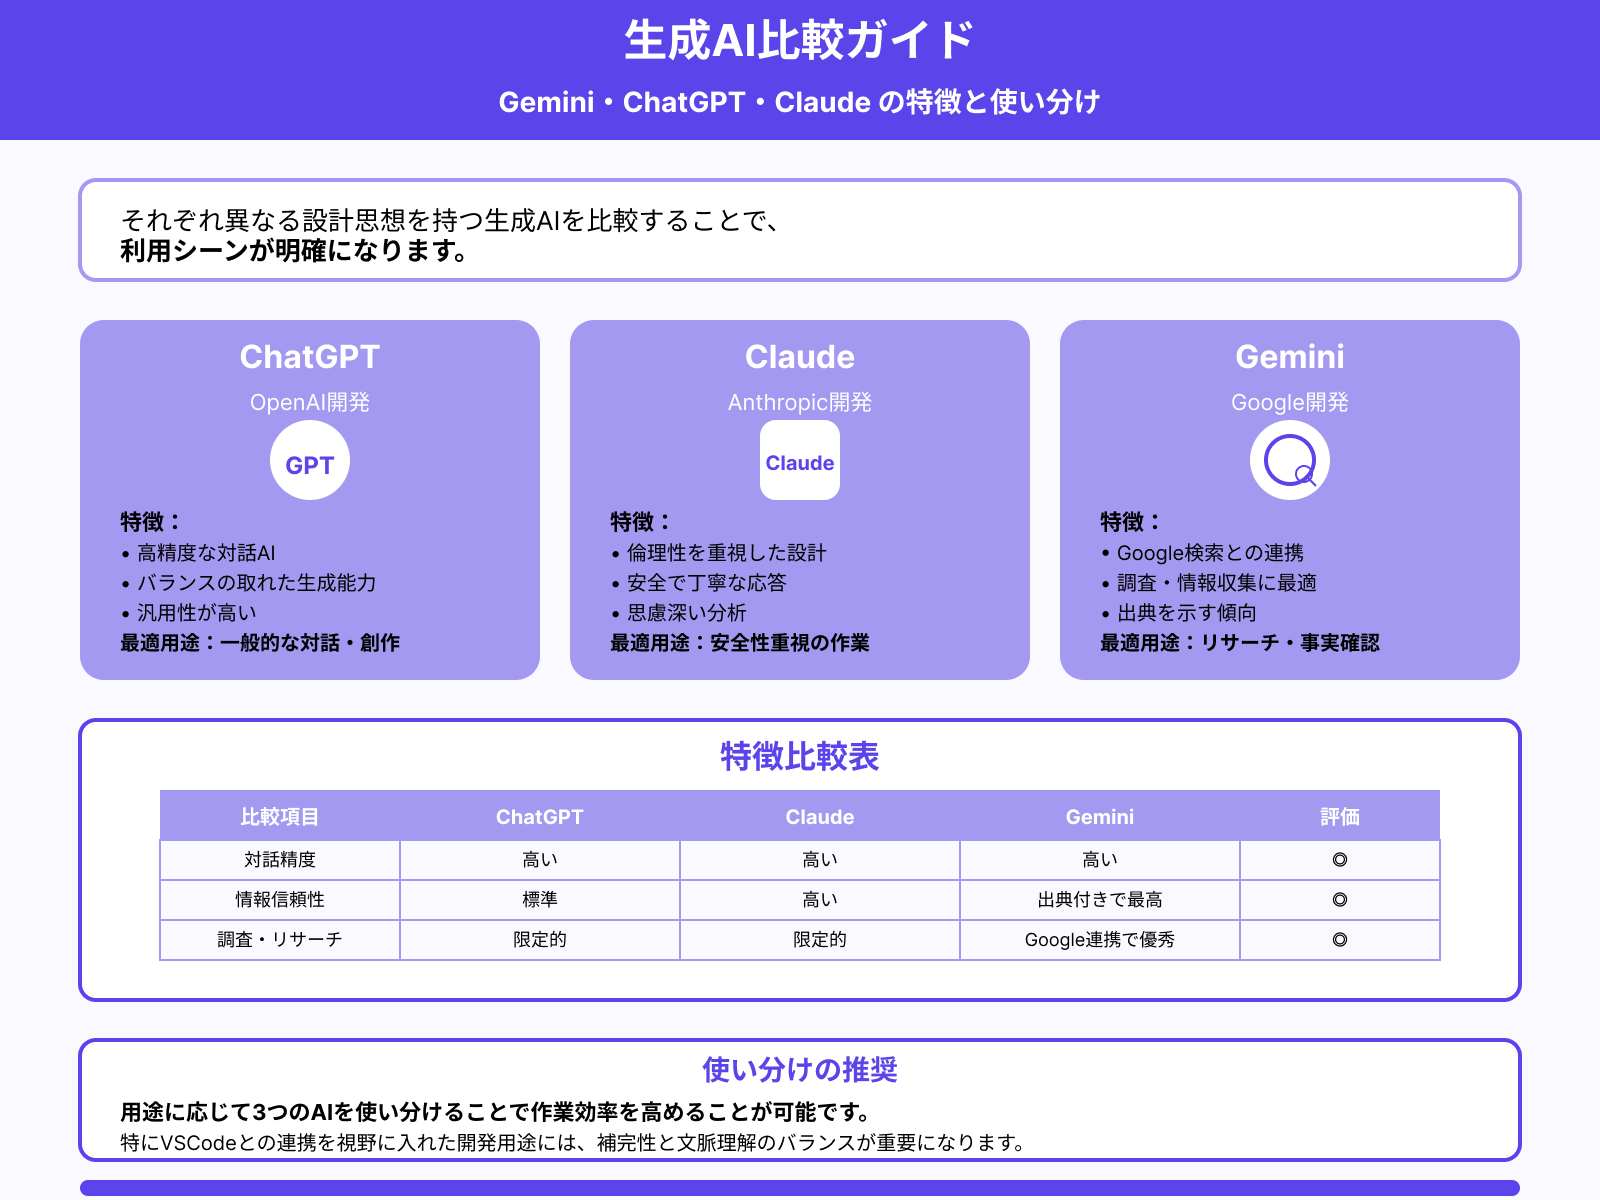Click the ◎ rating for 調査・リサーチ row
1600x1200 pixels.
tap(1340, 939)
